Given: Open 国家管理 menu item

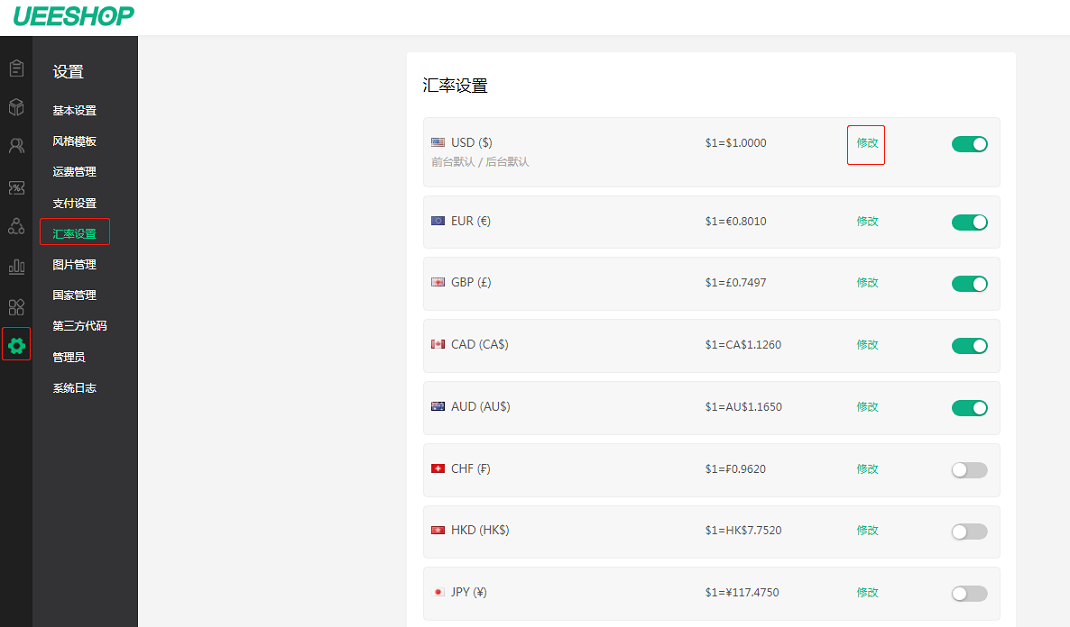Looking at the screenshot, I should 74,295.
